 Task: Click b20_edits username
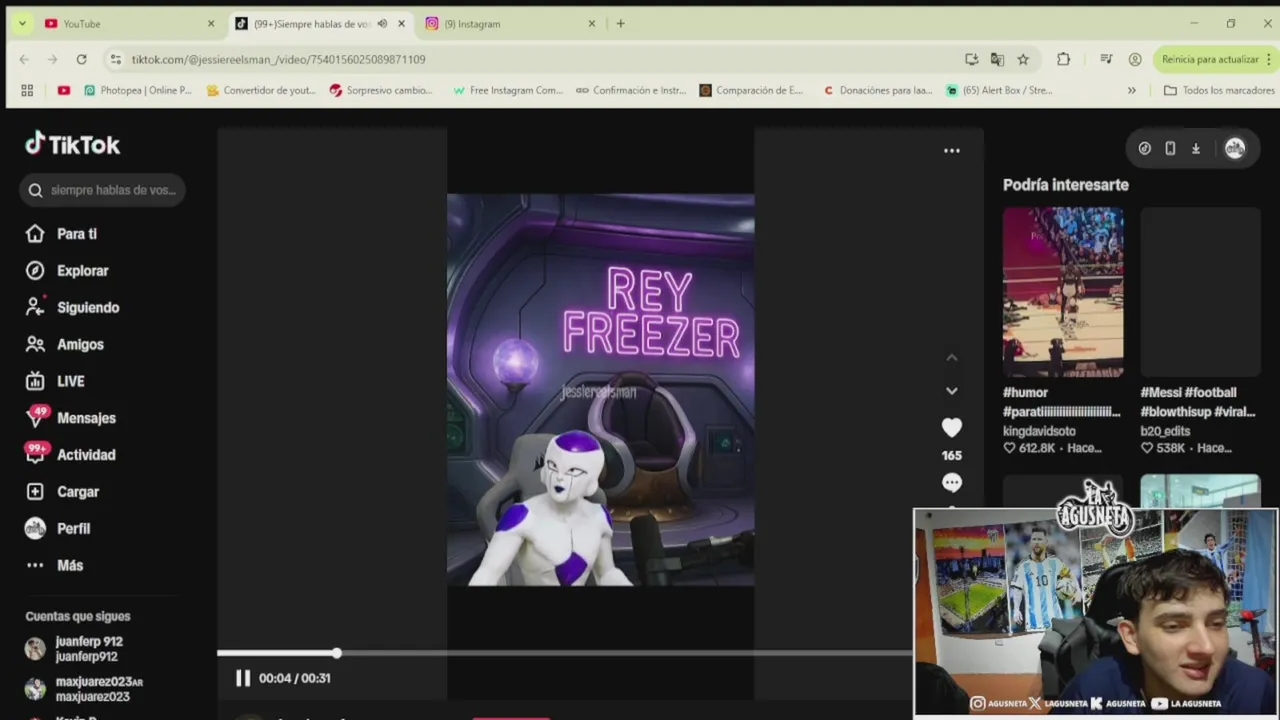coord(1165,431)
